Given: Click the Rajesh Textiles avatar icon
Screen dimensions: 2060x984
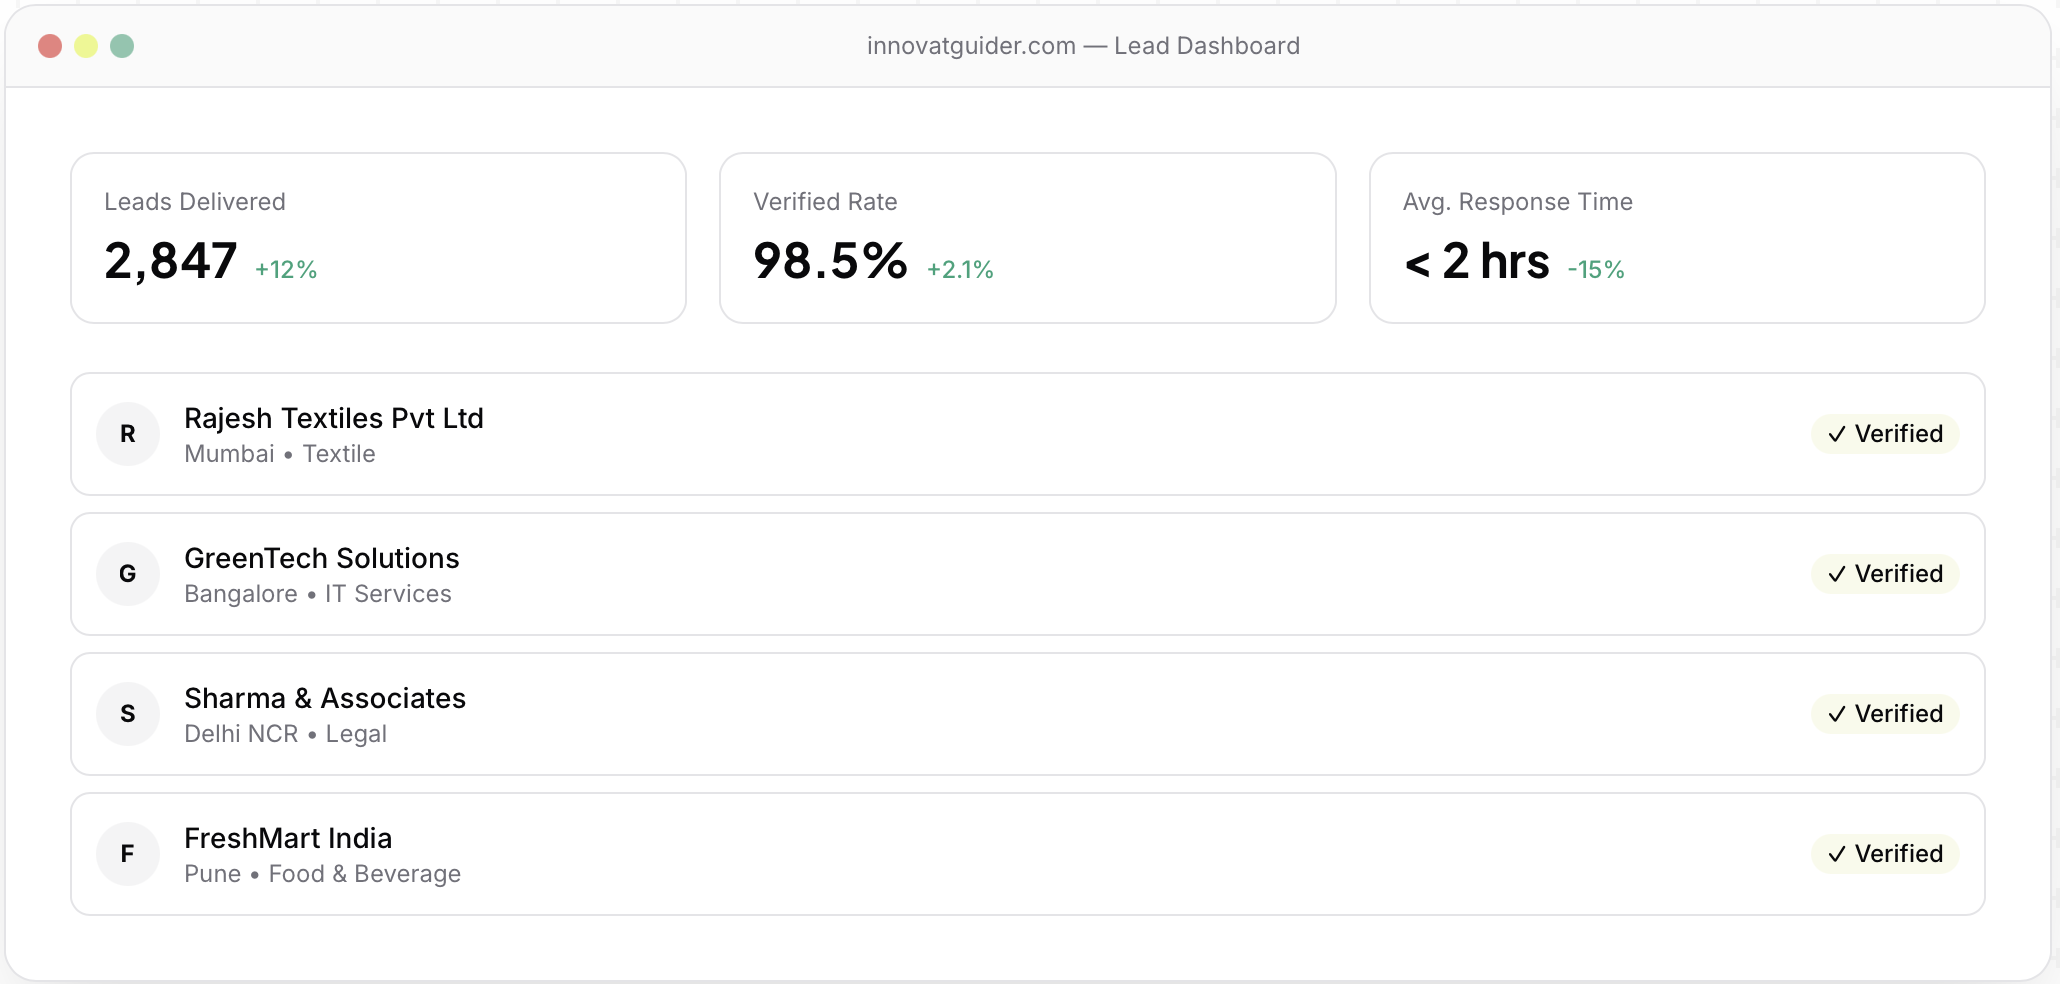Looking at the screenshot, I should click(x=128, y=434).
